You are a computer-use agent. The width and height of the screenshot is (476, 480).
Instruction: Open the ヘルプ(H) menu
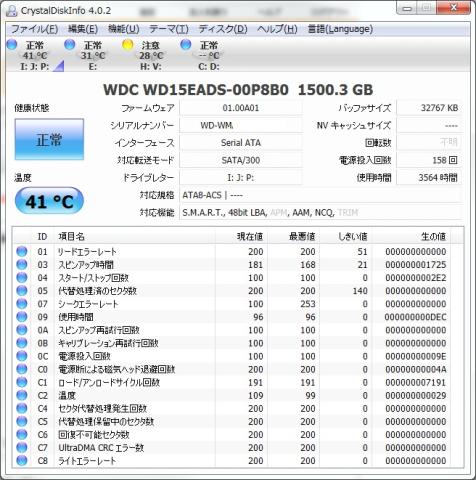(277, 29)
